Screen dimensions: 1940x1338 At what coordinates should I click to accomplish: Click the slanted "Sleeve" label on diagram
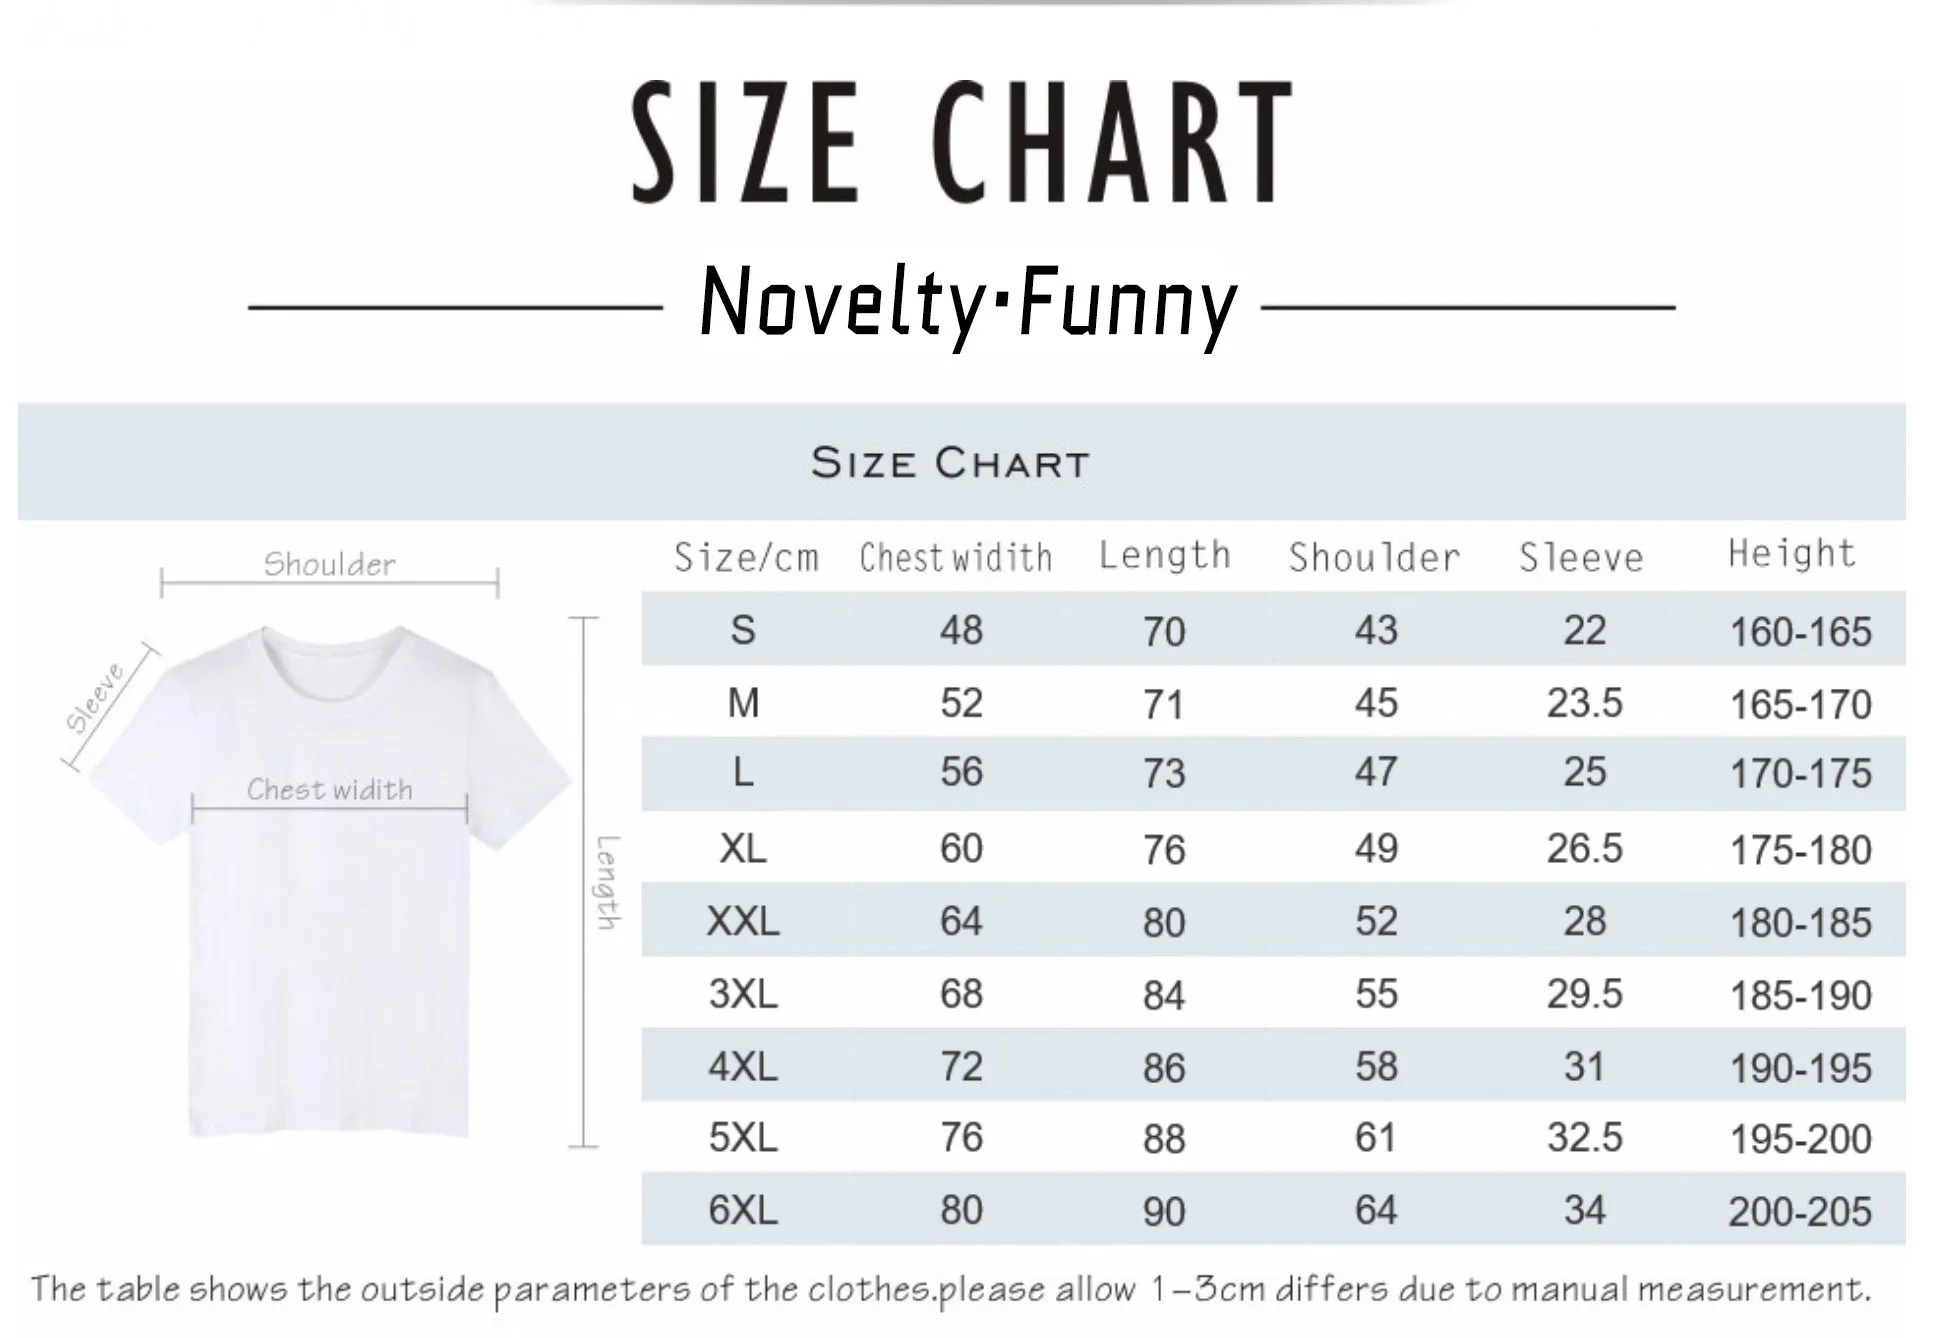96,697
